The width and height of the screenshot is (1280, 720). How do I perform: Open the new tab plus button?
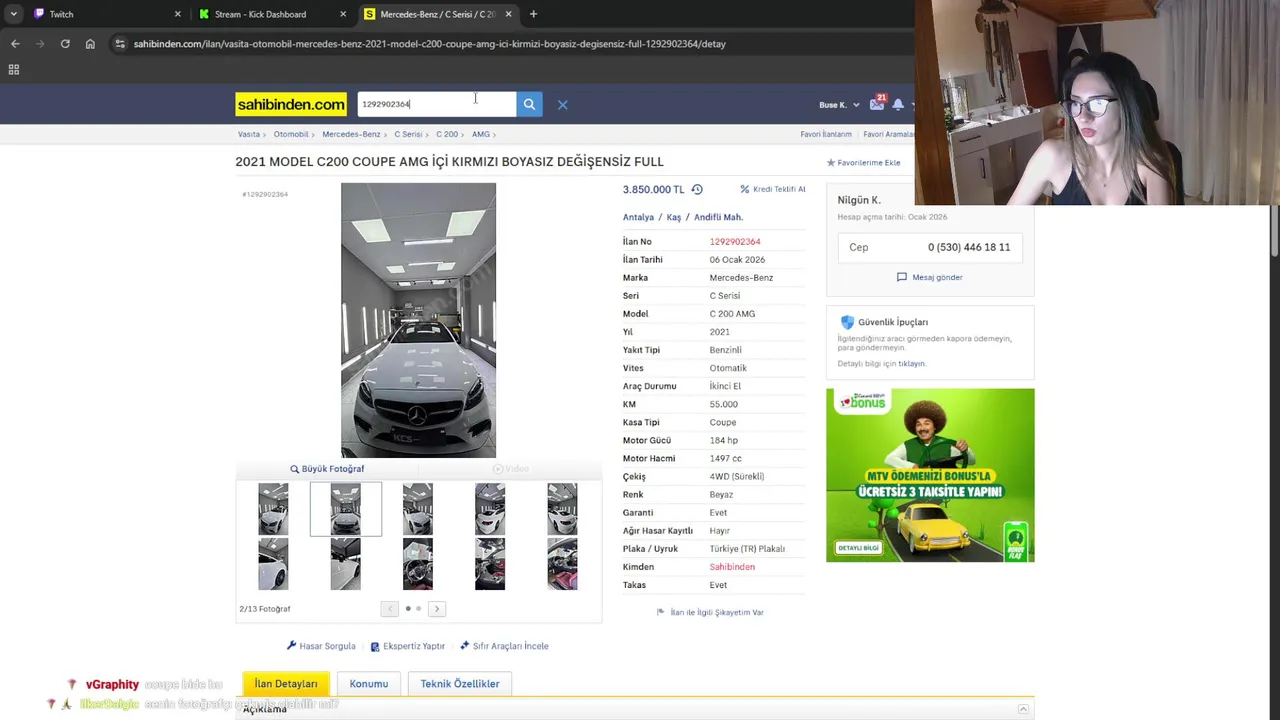pyautogui.click(x=533, y=14)
